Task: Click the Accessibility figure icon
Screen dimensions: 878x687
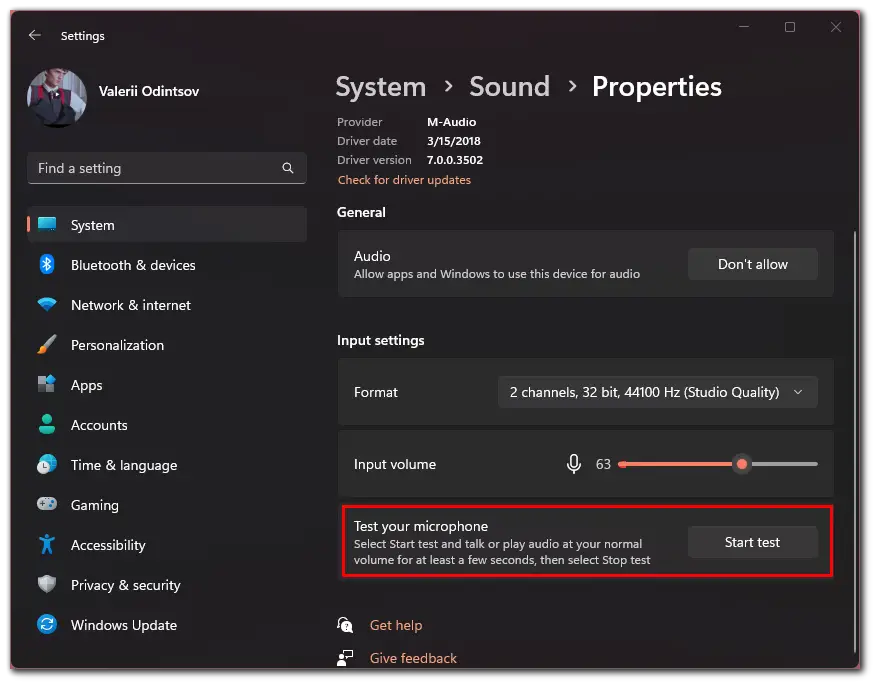Action: point(47,544)
